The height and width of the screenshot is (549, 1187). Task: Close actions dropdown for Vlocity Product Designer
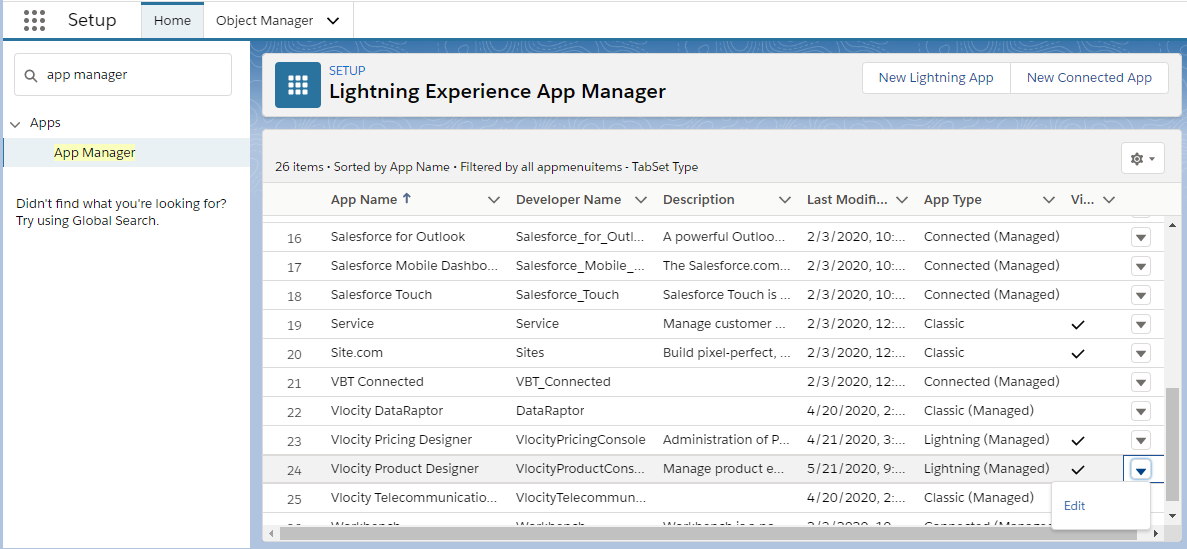pyautogui.click(x=1141, y=469)
